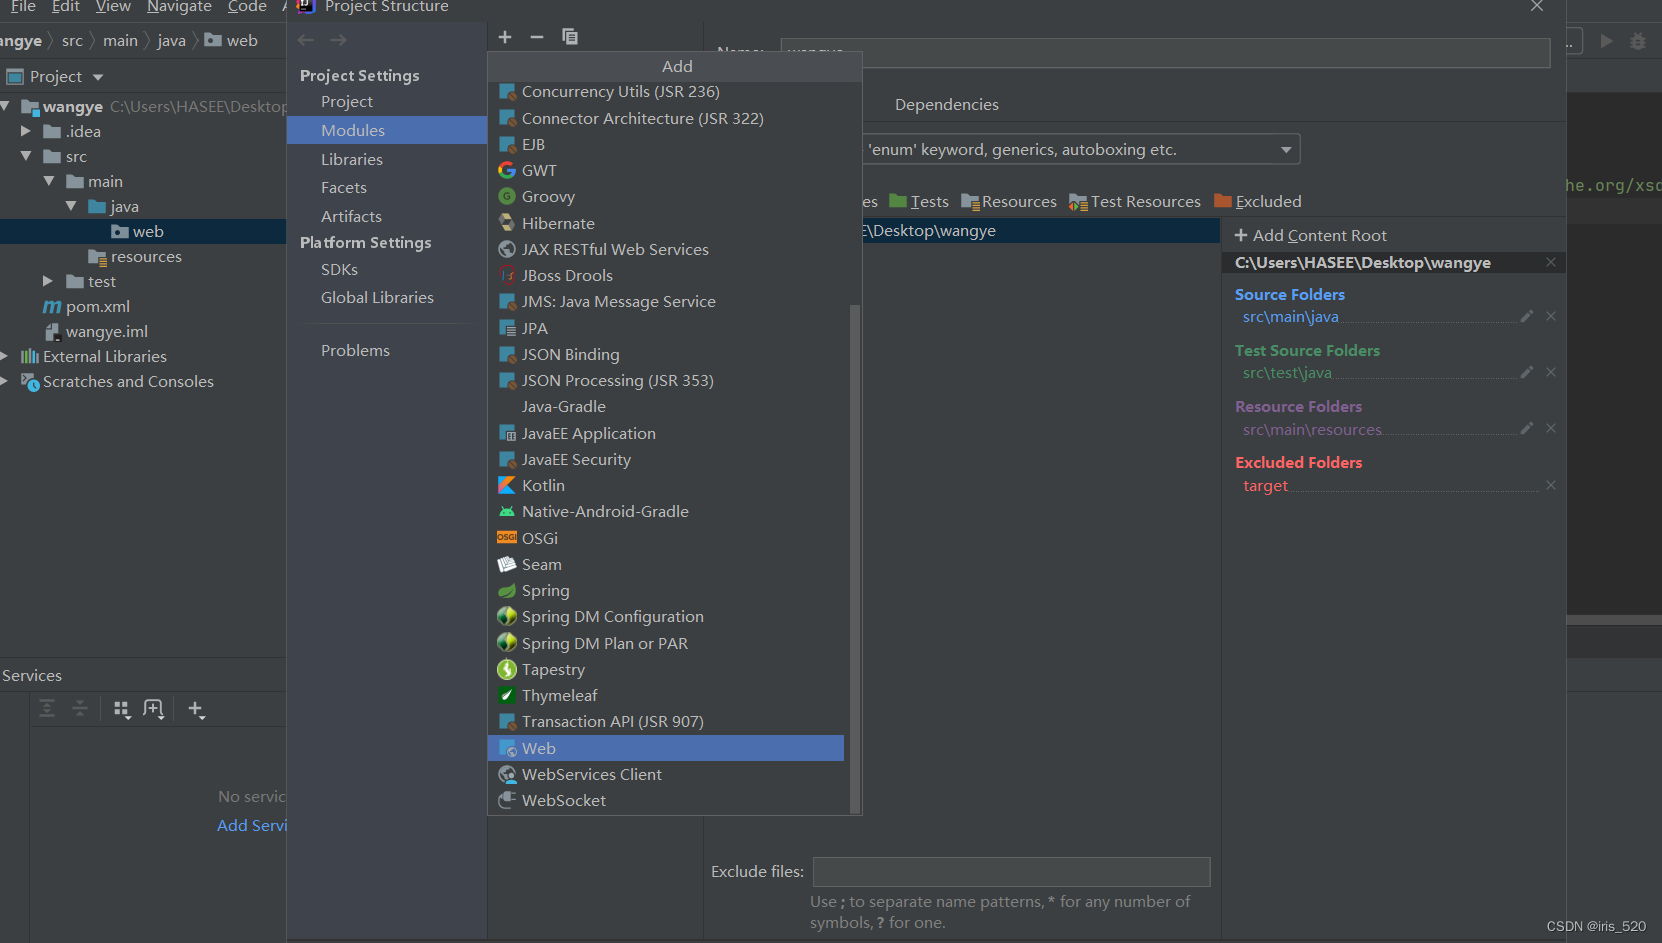The image size is (1662, 943).
Task: Click the minus icon to remove a module
Action: click(x=537, y=37)
